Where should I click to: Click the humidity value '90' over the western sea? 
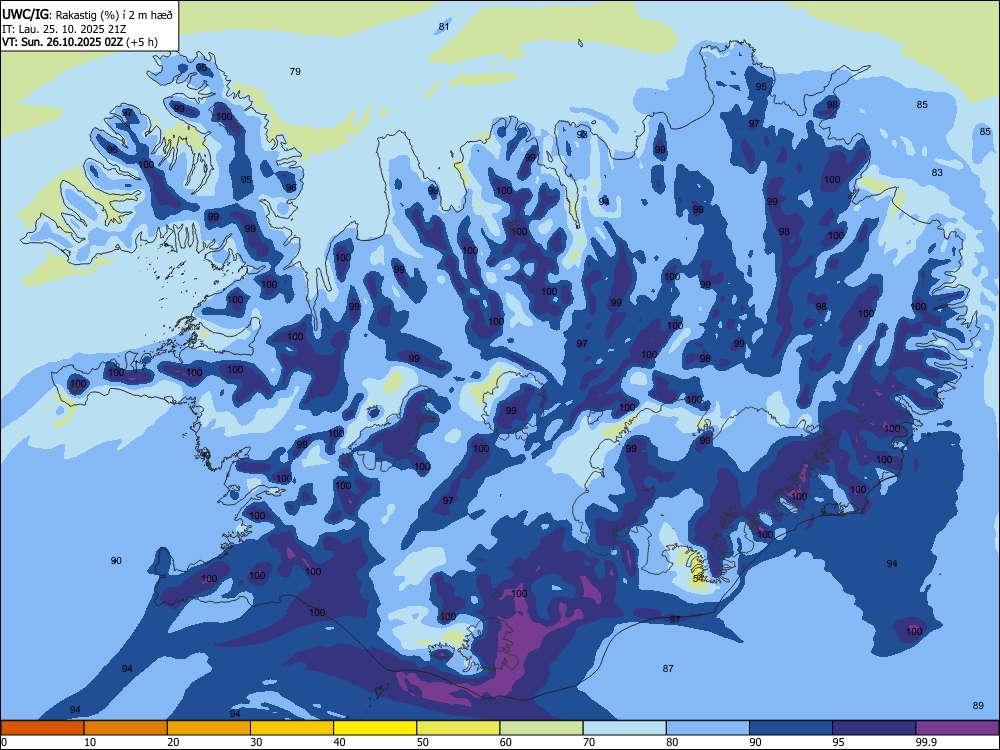(x=115, y=561)
